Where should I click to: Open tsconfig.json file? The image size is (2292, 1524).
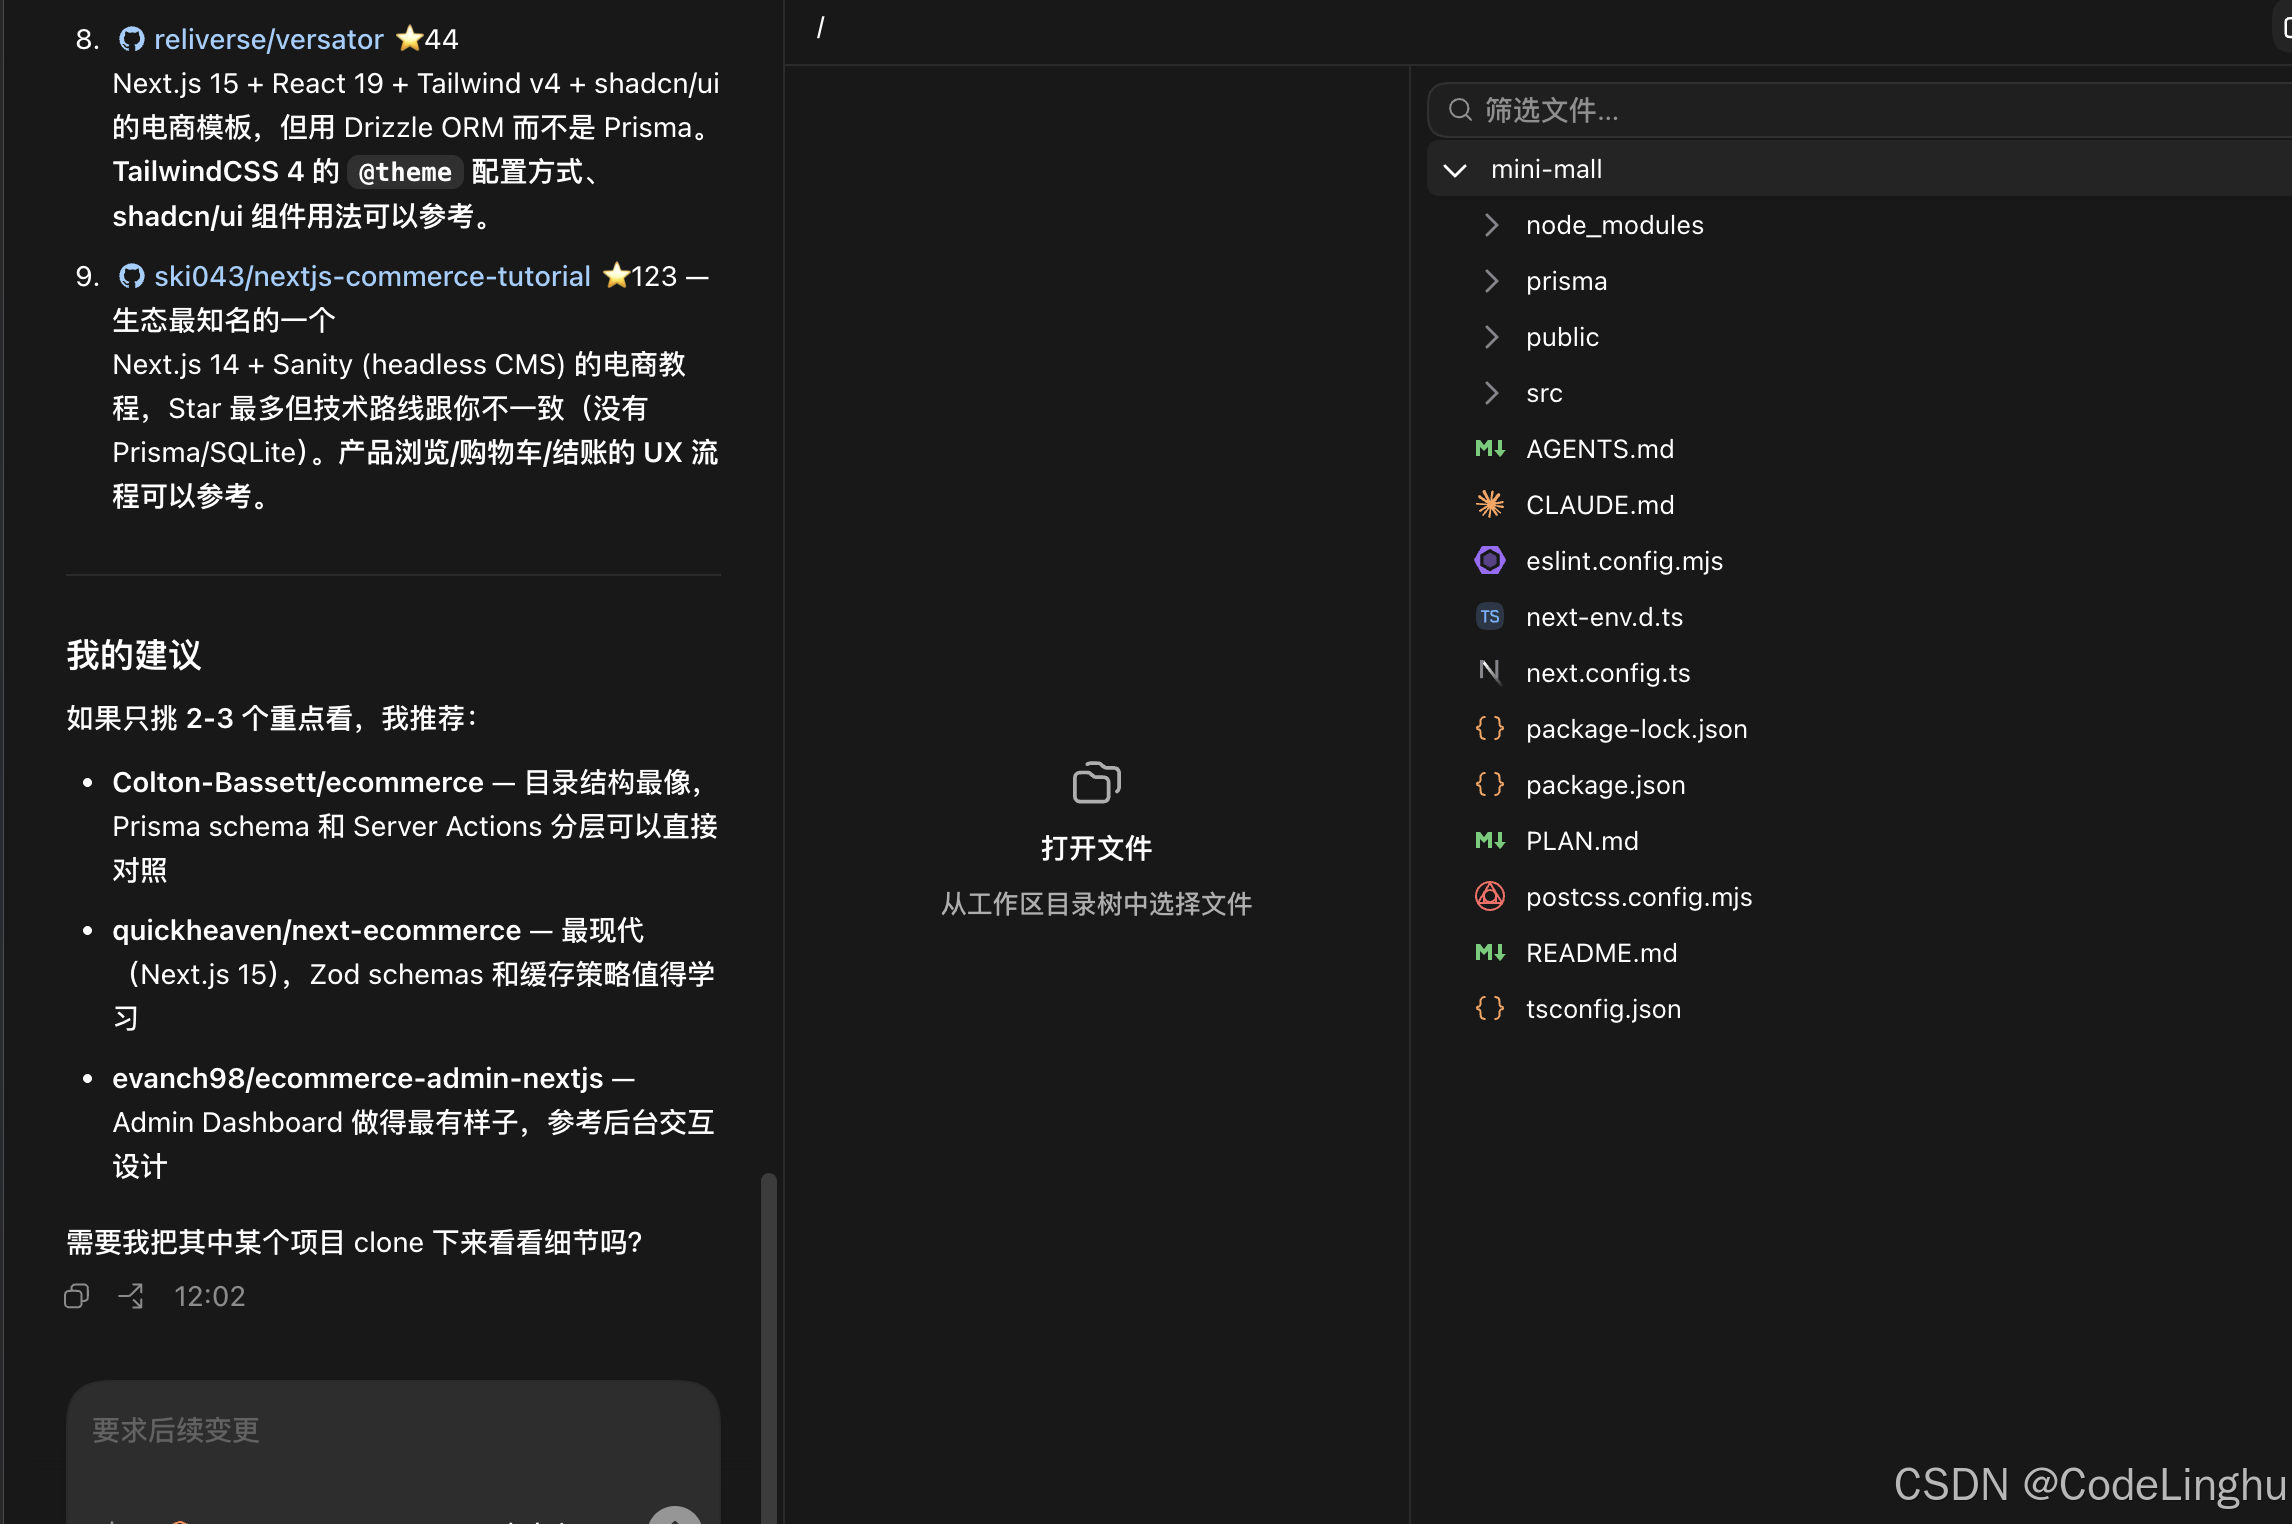coord(1603,1009)
